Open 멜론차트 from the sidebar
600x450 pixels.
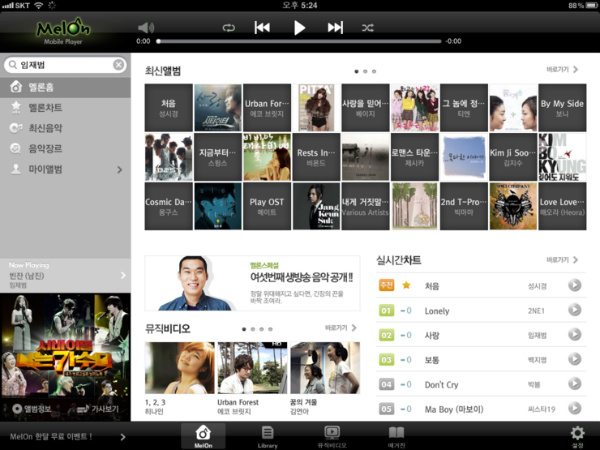pyautogui.click(x=65, y=108)
